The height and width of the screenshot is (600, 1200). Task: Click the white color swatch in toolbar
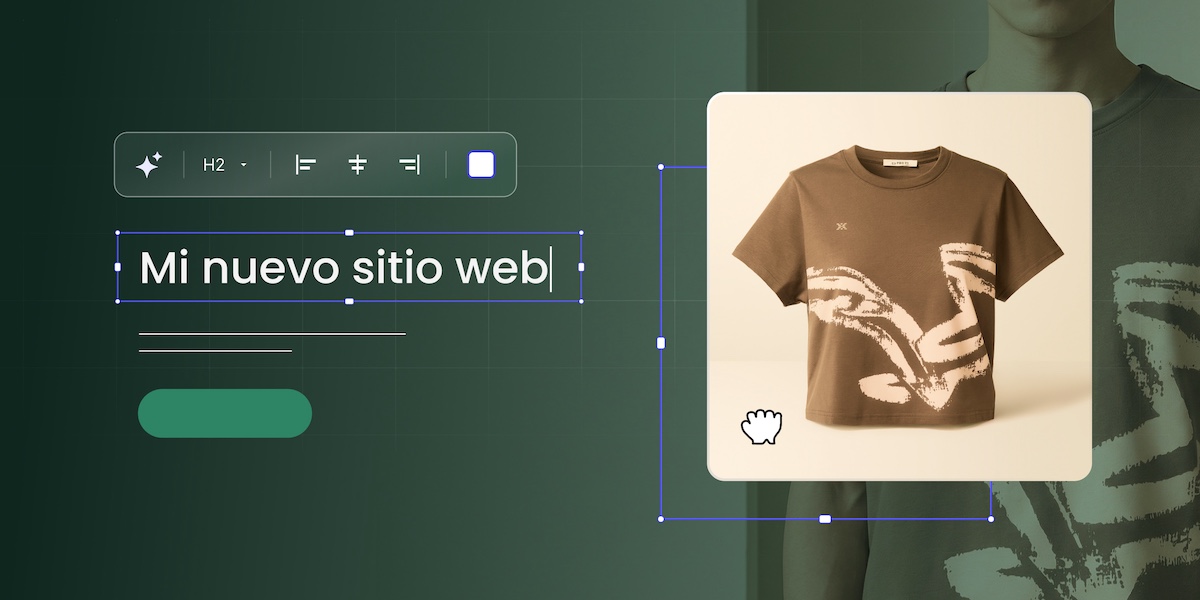pyautogui.click(x=480, y=163)
